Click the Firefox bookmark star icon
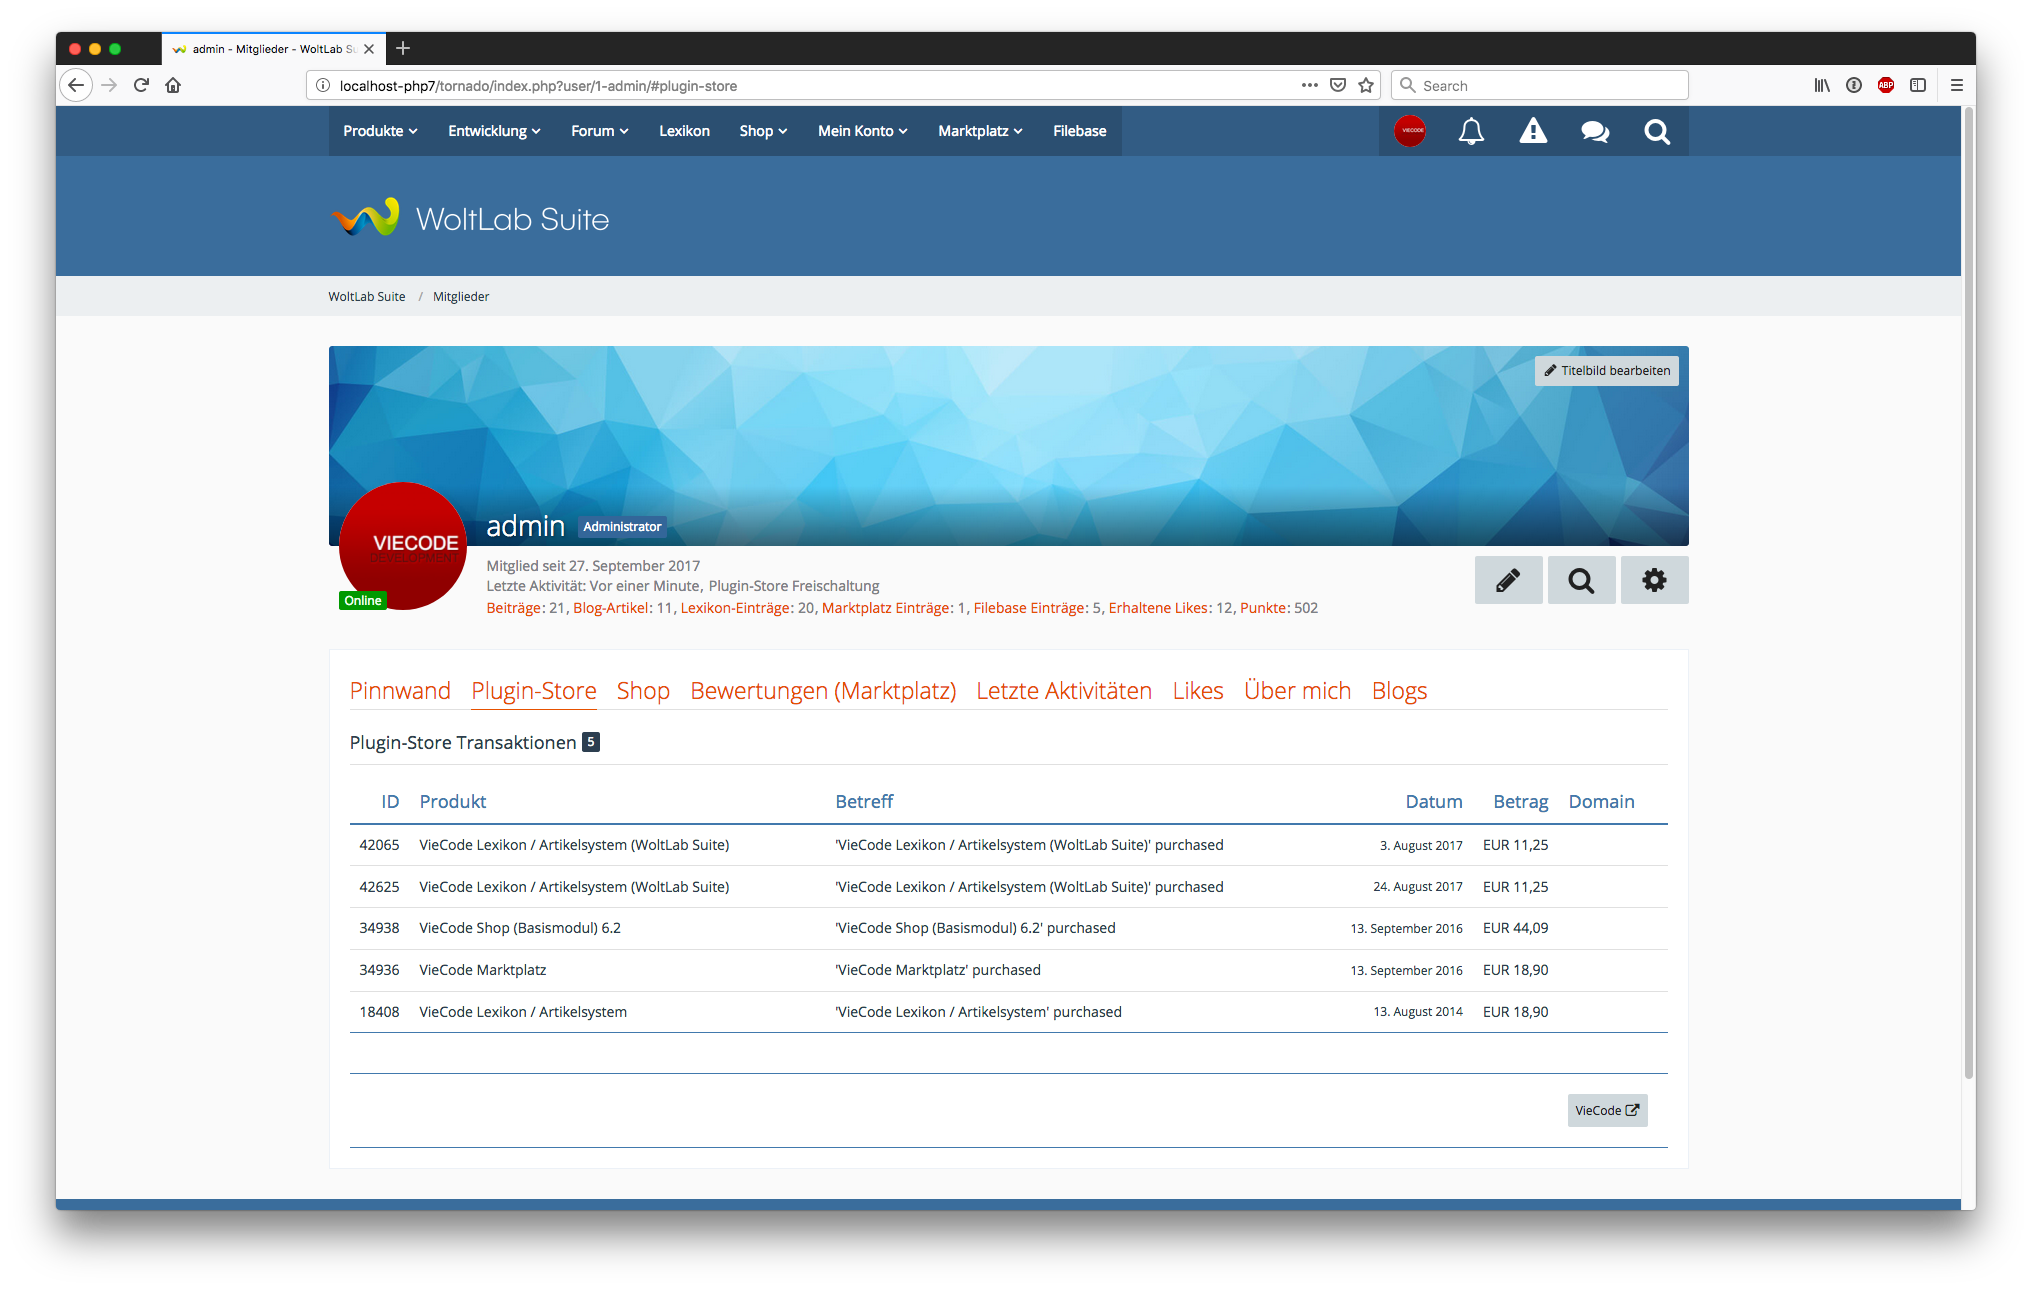This screenshot has height=1290, width=2032. point(1366,85)
